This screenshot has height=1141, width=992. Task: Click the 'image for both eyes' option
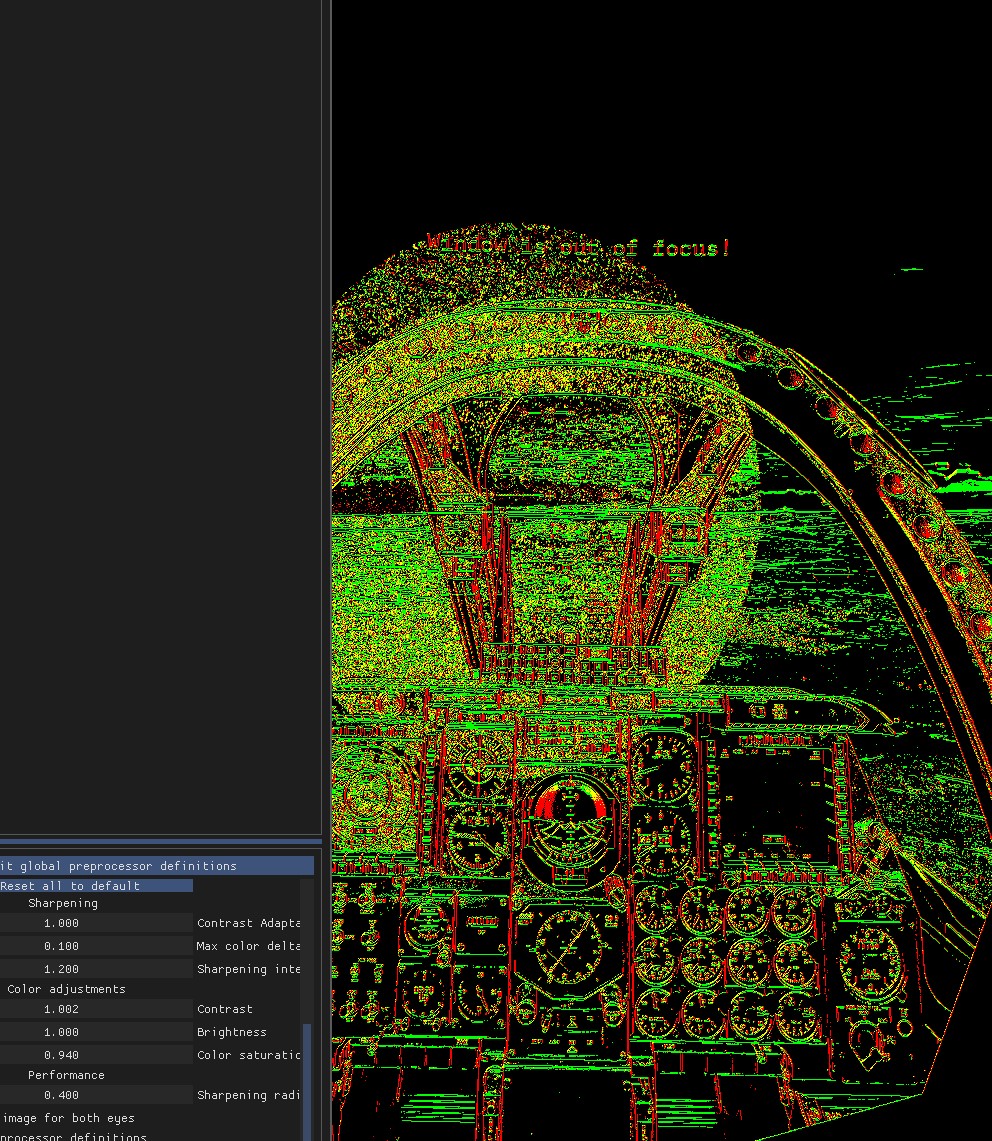[x=68, y=1118]
